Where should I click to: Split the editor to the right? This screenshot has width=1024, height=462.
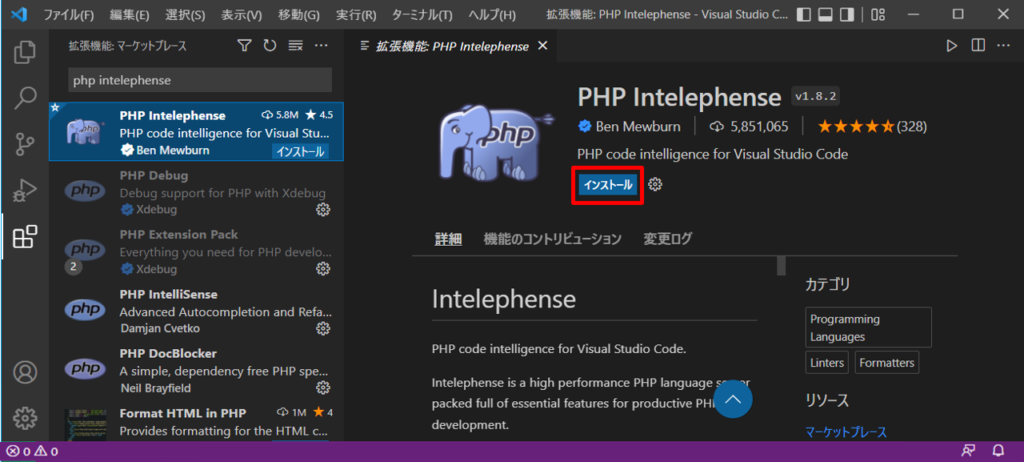tap(978, 46)
